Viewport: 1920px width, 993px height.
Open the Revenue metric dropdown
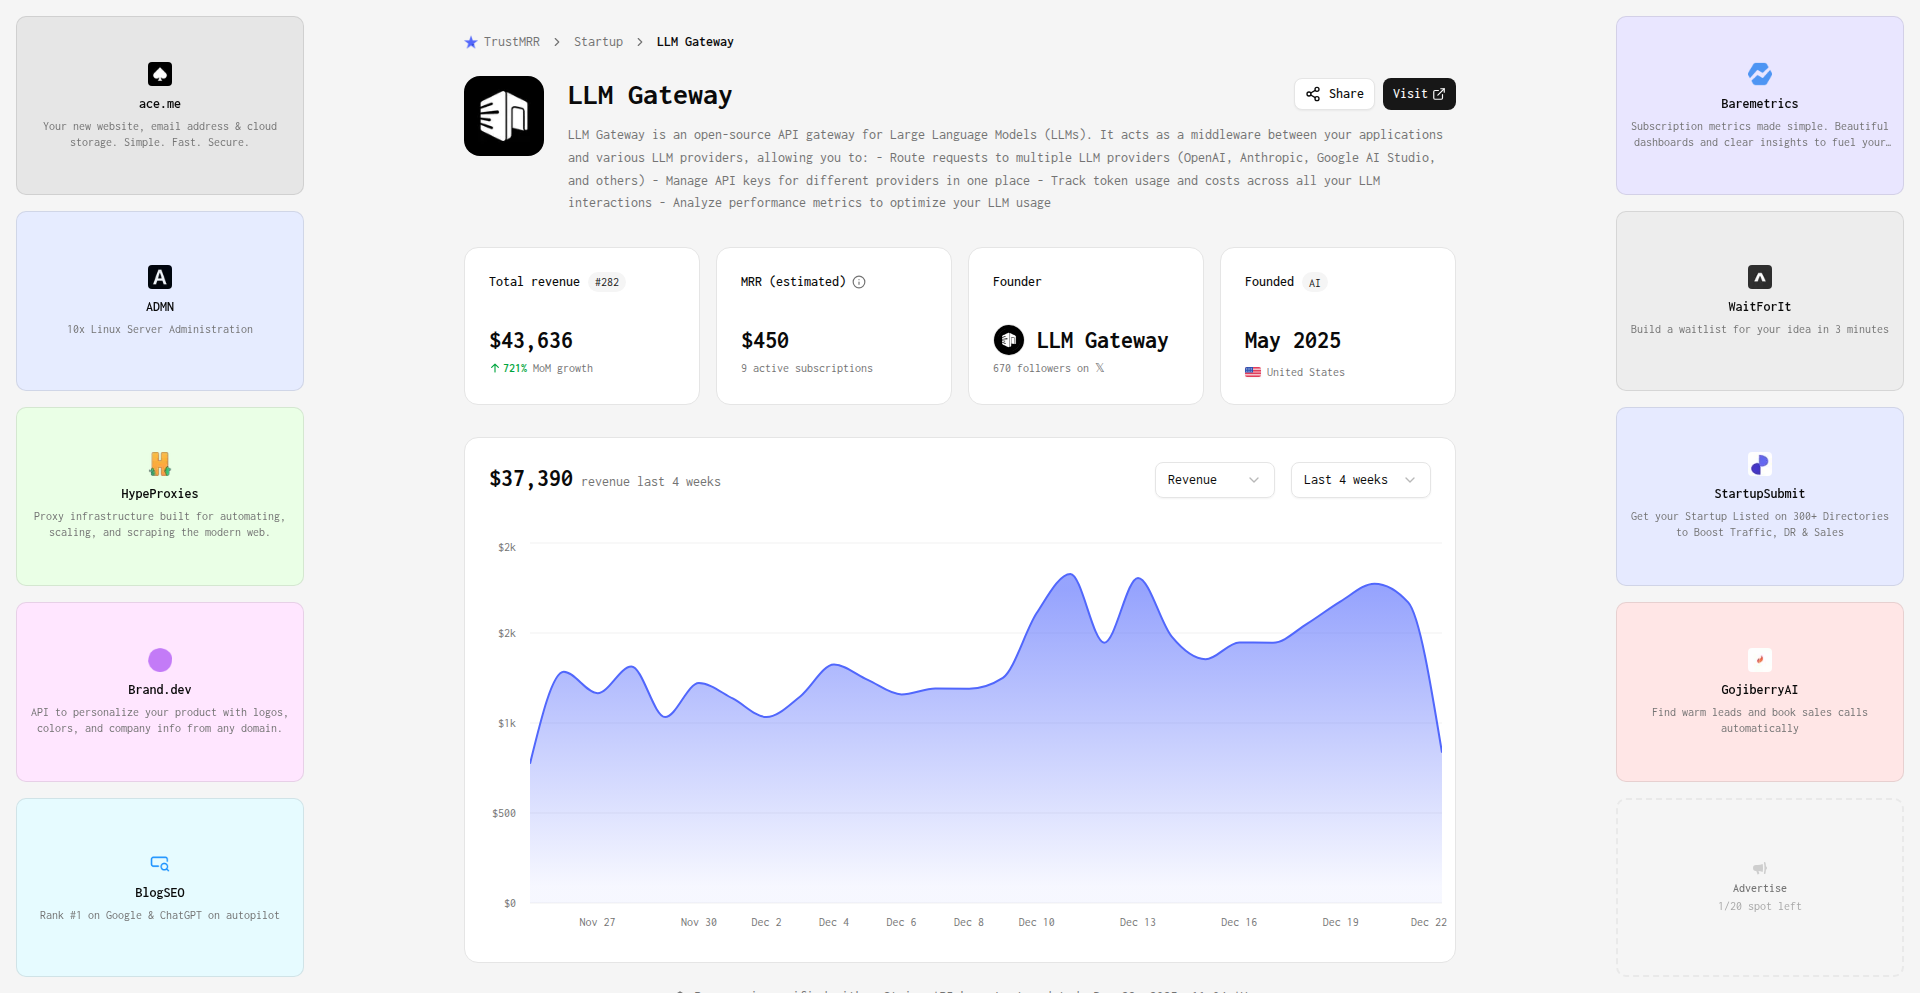tap(1214, 480)
